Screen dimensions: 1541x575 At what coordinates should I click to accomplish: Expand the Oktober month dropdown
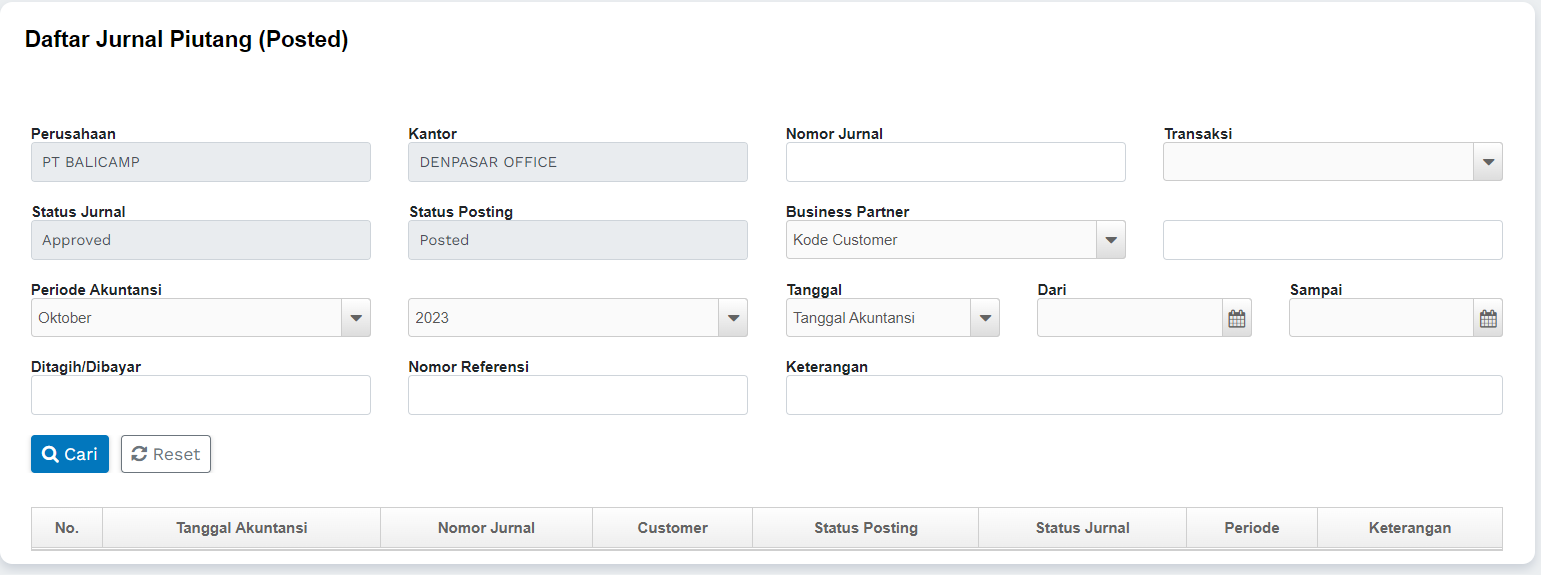pos(356,318)
